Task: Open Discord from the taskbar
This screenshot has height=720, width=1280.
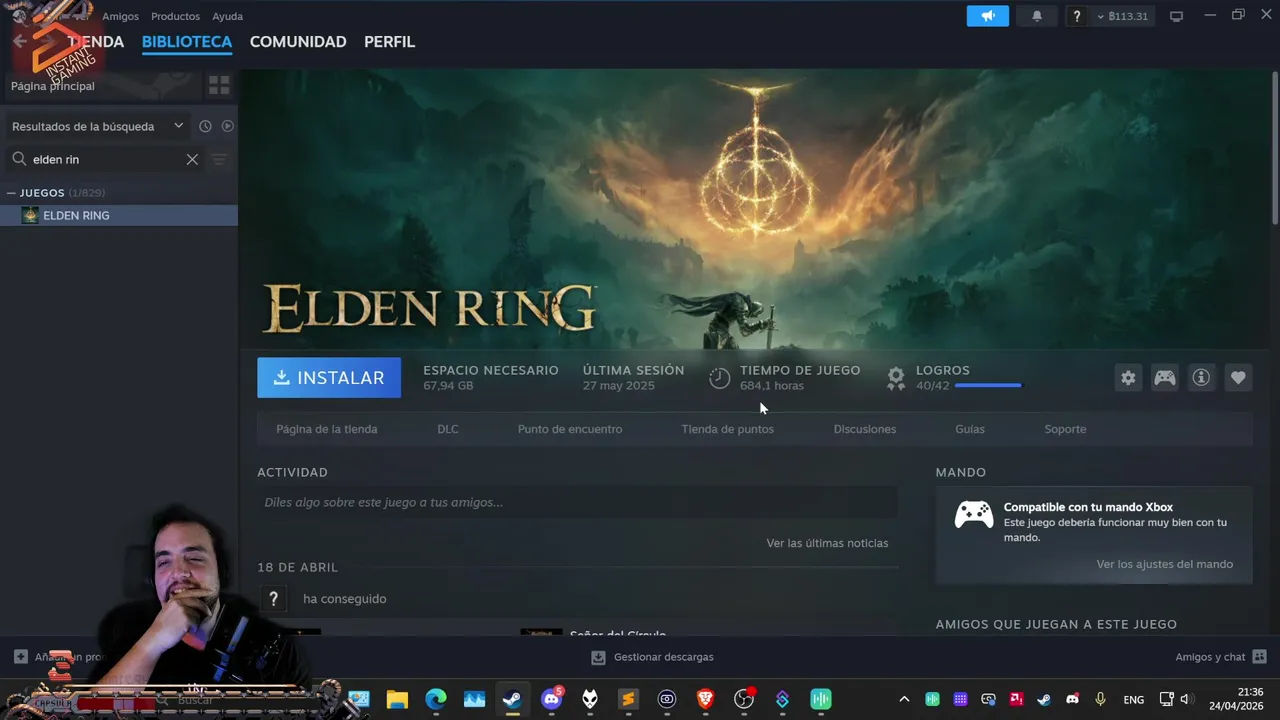Action: tap(551, 699)
